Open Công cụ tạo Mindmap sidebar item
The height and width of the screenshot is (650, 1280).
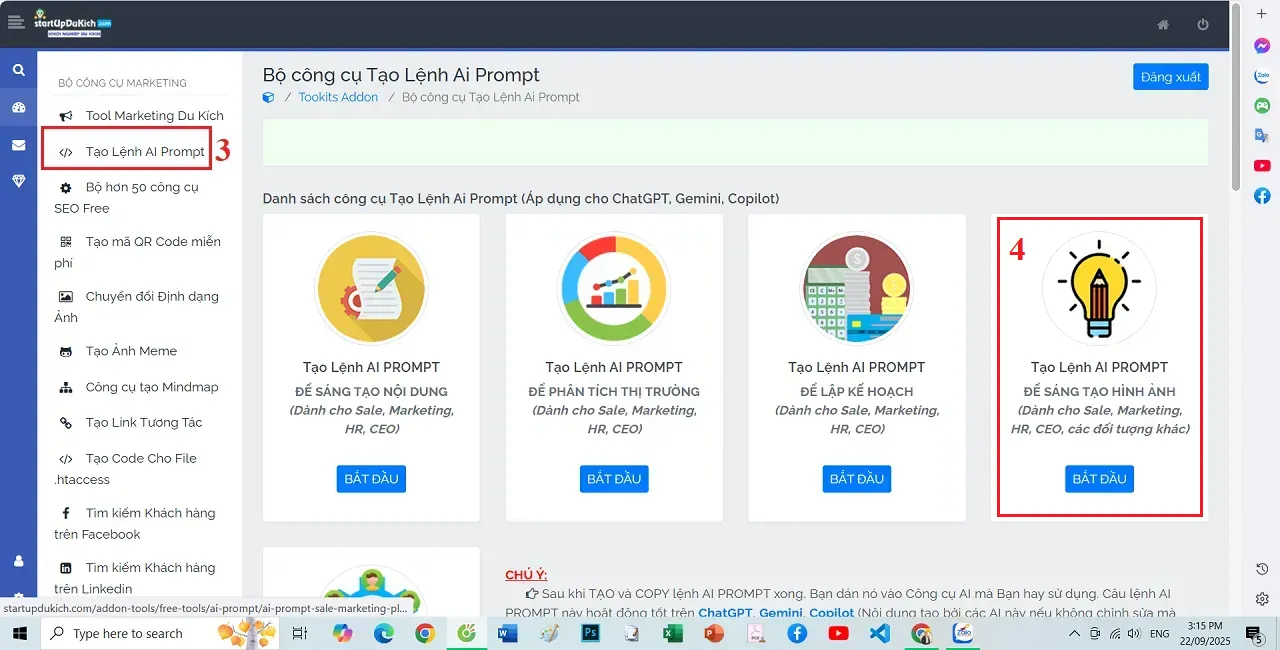click(x=151, y=387)
